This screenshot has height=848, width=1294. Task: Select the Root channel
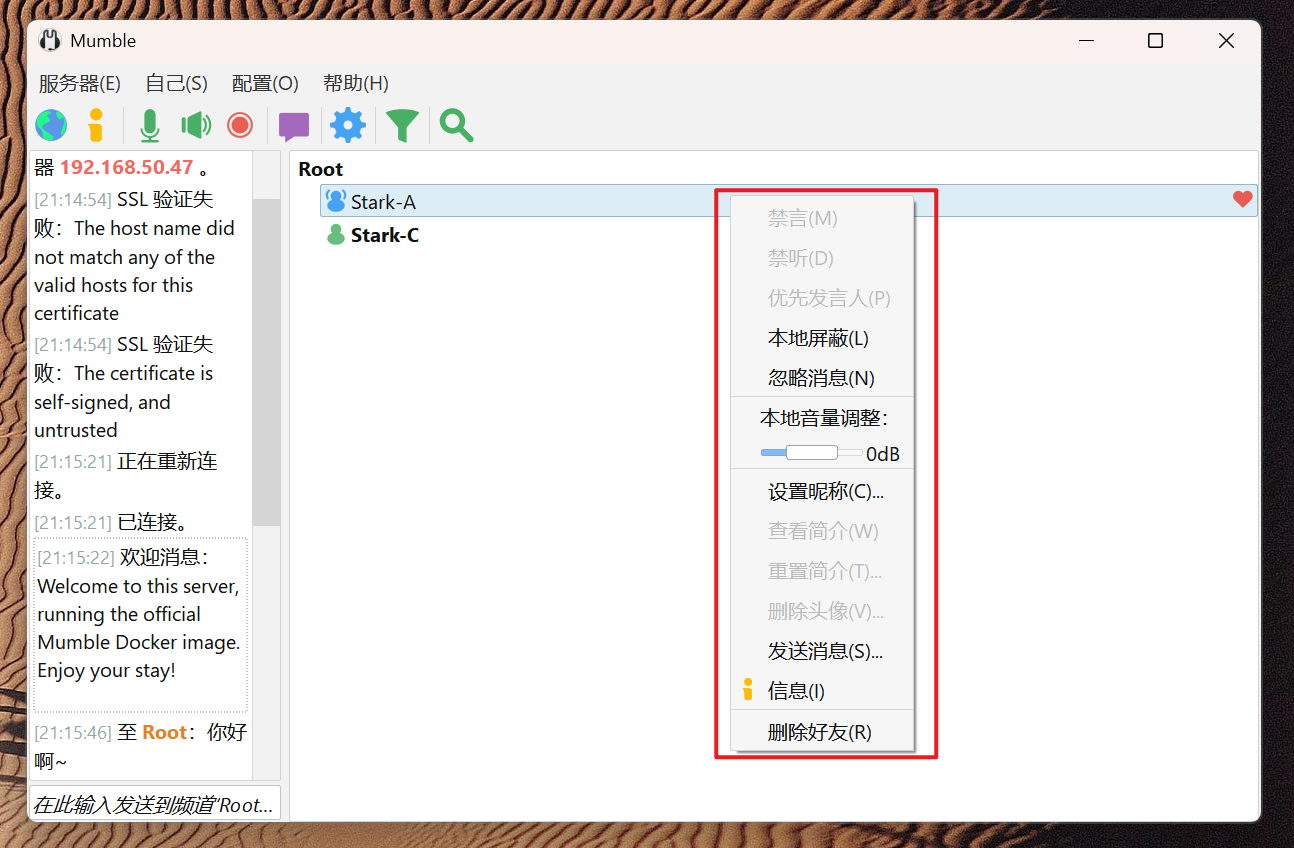[321, 169]
